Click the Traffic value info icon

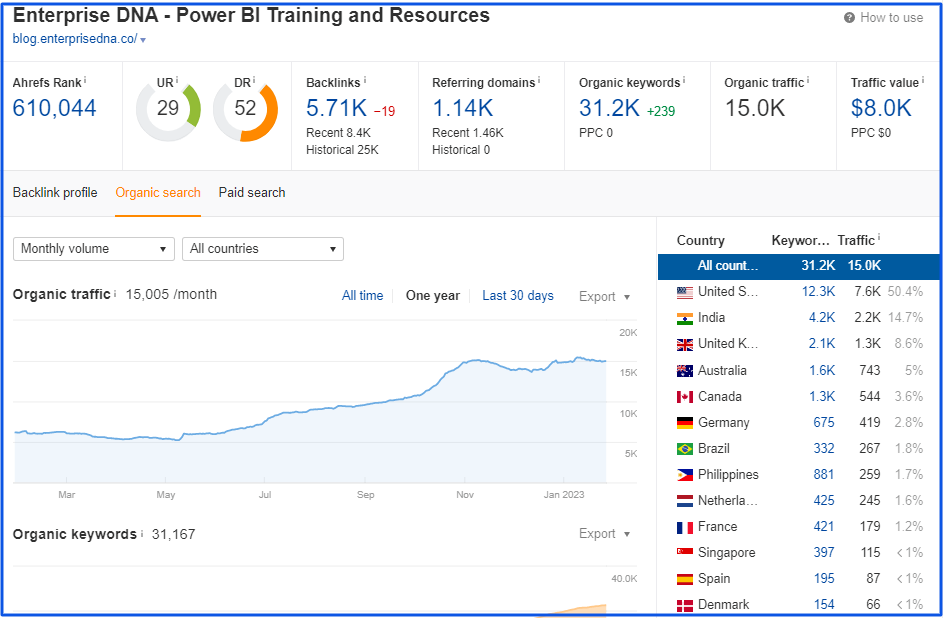(923, 80)
